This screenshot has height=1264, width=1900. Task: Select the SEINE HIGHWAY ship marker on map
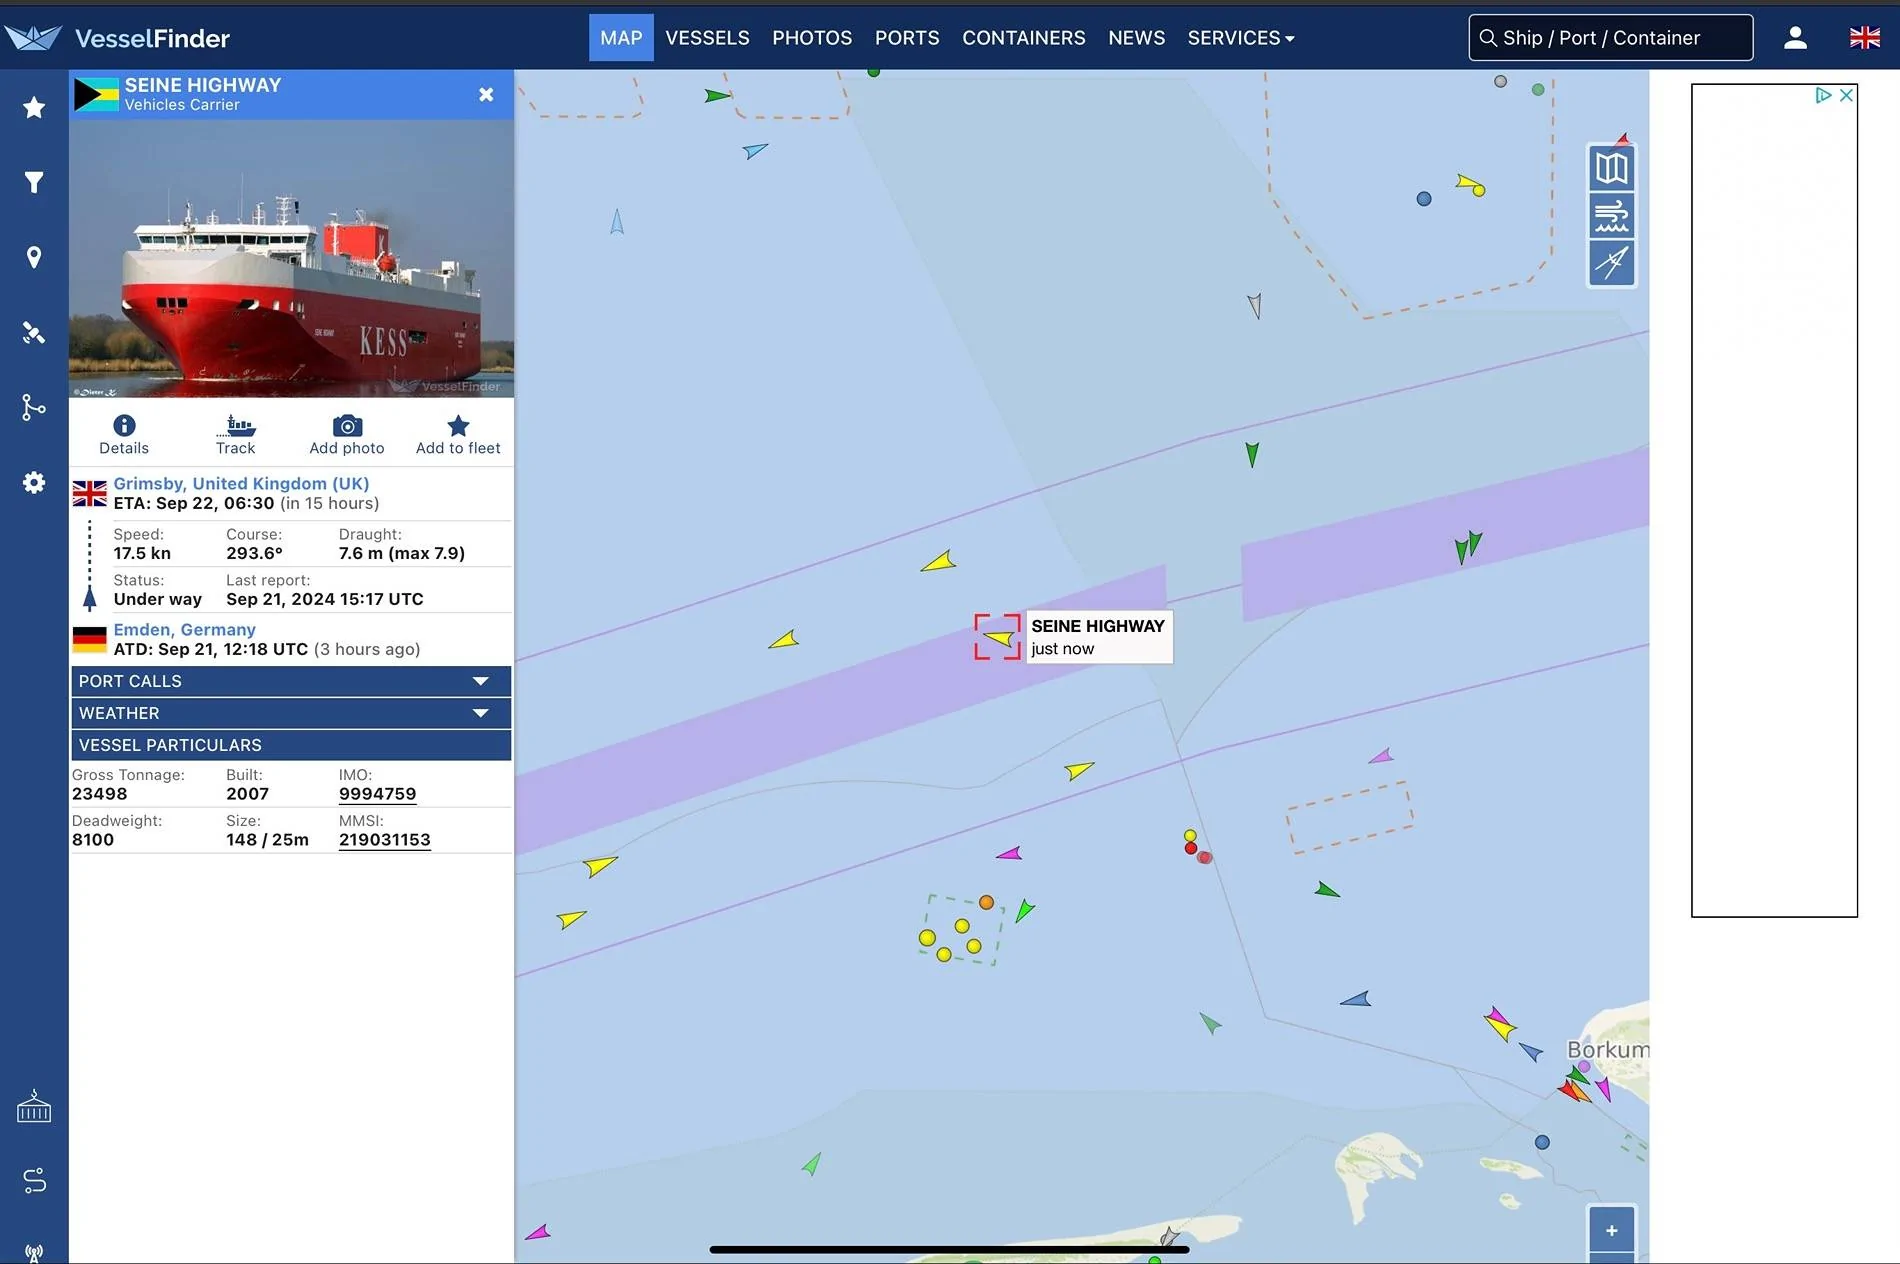[998, 637]
